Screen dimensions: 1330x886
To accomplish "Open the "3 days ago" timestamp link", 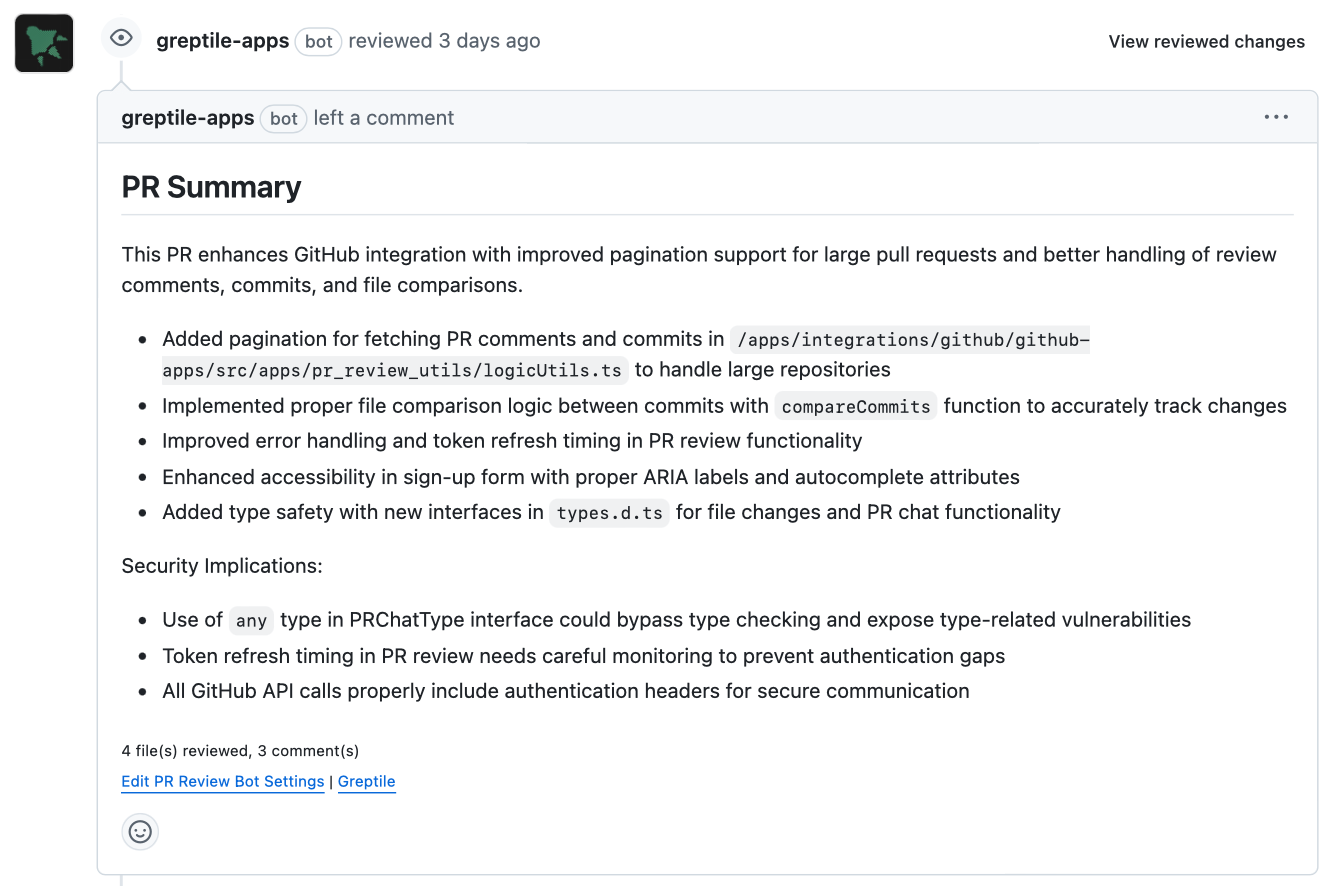I will click(x=489, y=41).
